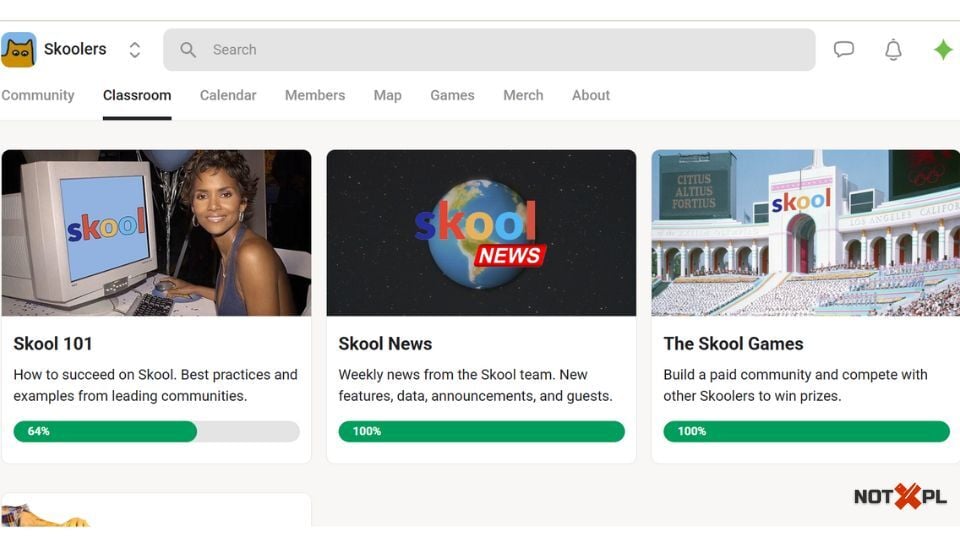Open the Skool News course thumbnail
The width and height of the screenshot is (960, 540).
pos(481,233)
